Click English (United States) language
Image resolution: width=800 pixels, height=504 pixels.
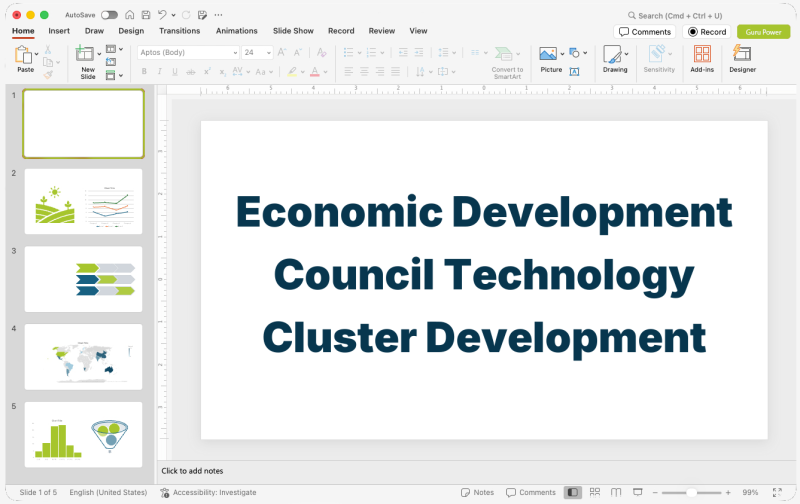coord(108,492)
